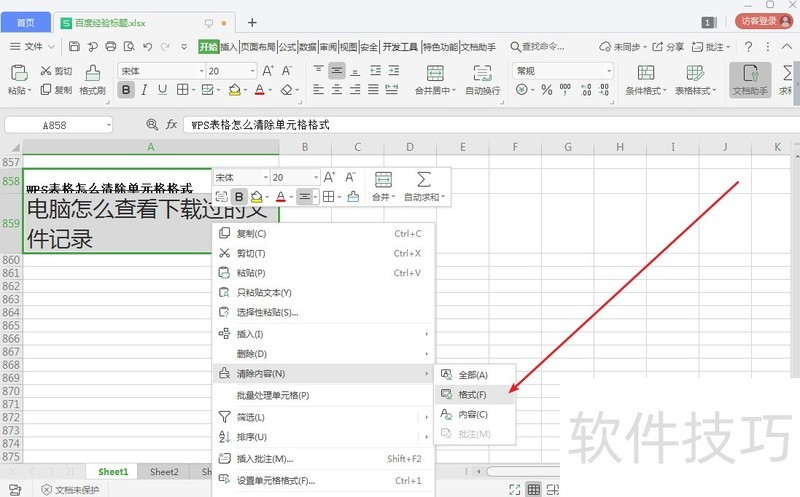Click the 查找命令 search box
The width and height of the screenshot is (800, 497).
click(538, 46)
